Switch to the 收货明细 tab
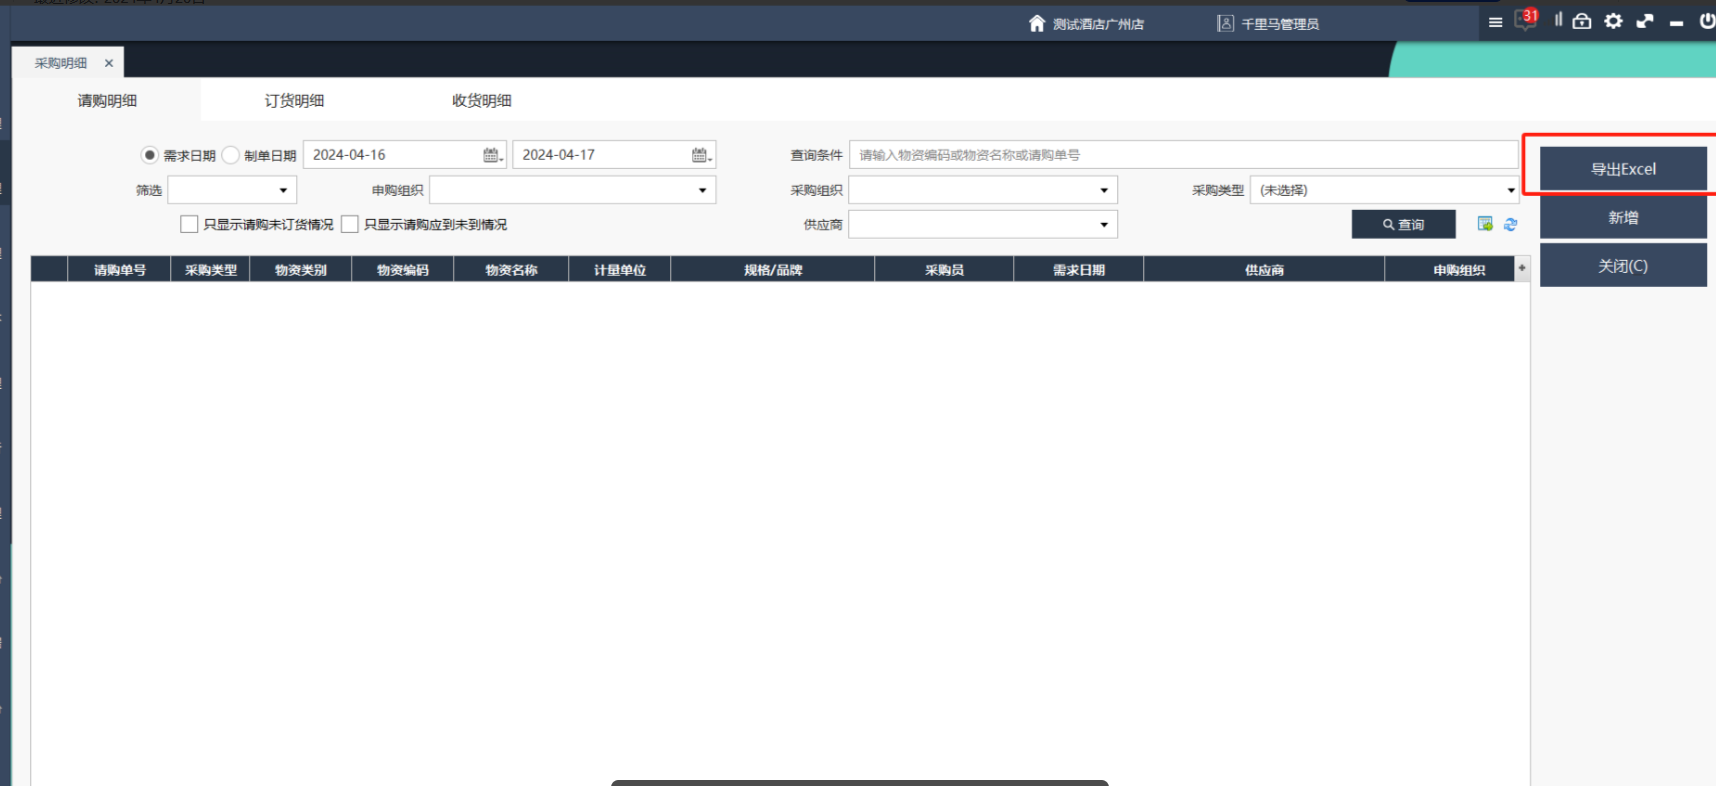 pyautogui.click(x=481, y=101)
